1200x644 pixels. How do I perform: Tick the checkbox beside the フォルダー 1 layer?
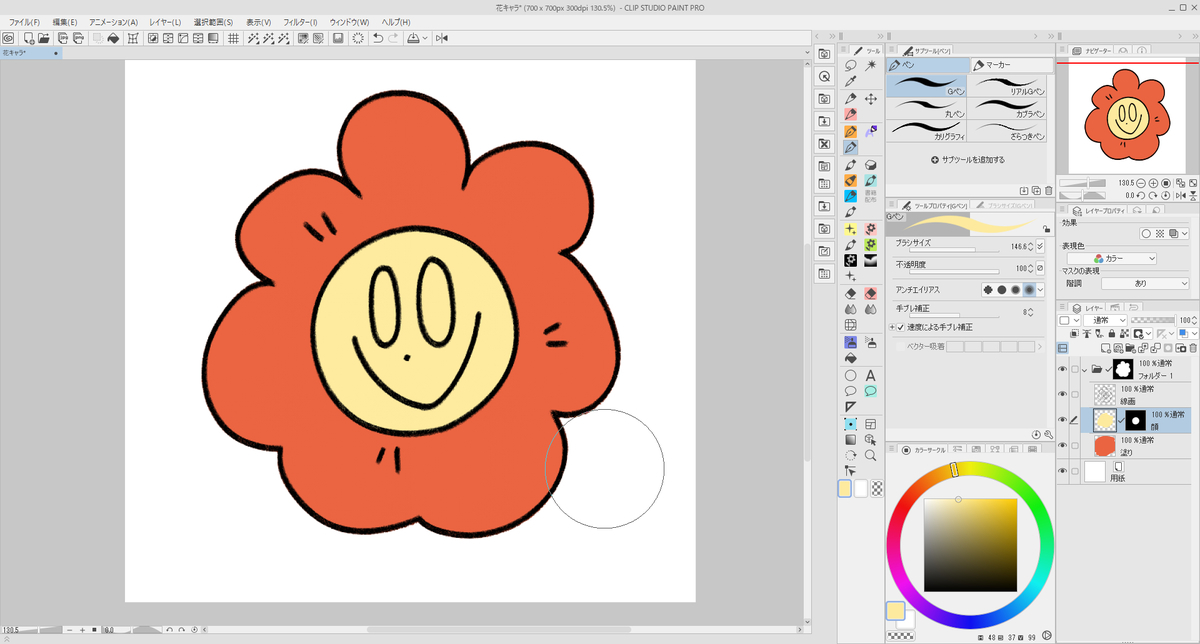point(1075,369)
